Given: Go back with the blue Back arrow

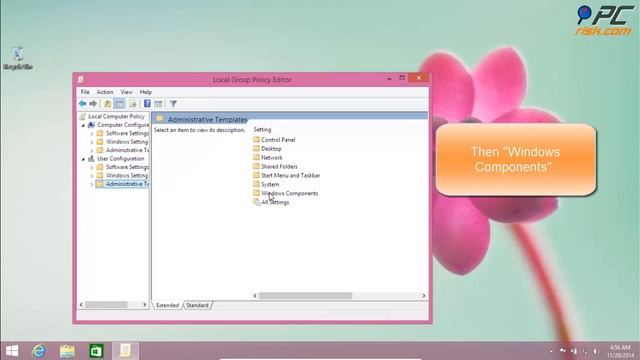Looking at the screenshot, I should (82, 104).
